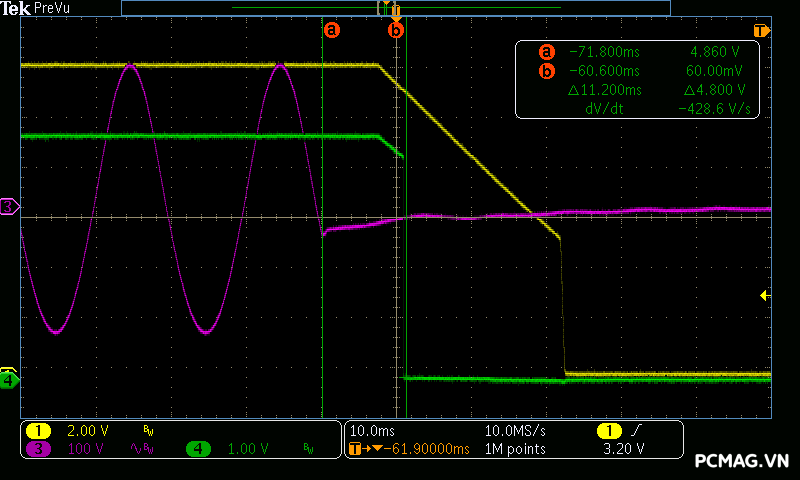The height and width of the screenshot is (480, 800).
Task: Select the channel 3 magenta badge
Action: (x=38, y=449)
